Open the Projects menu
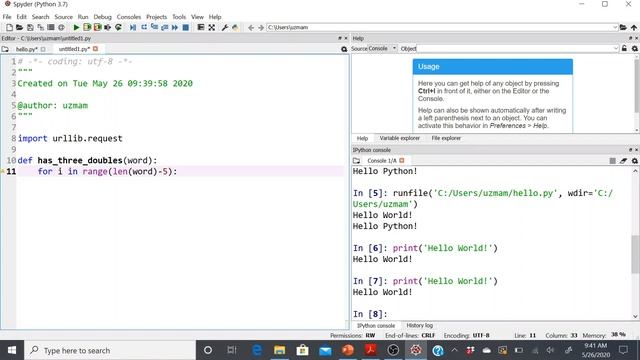 pos(156,17)
